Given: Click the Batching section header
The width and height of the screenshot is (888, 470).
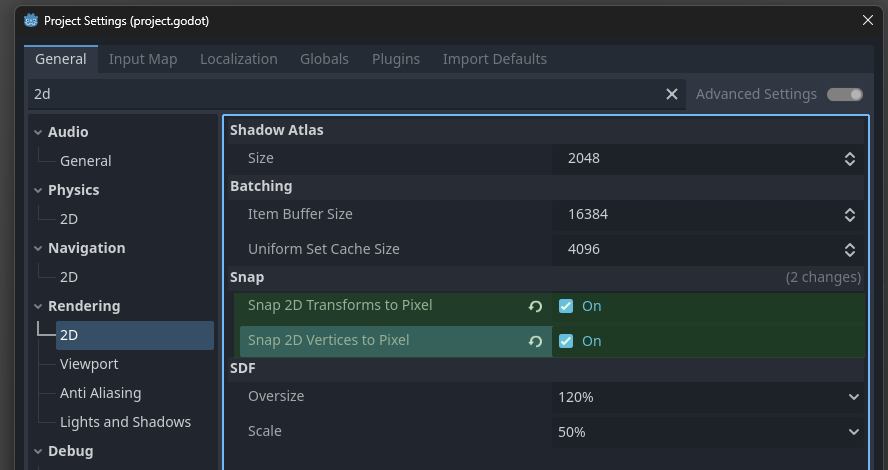Looking at the screenshot, I should (x=261, y=186).
